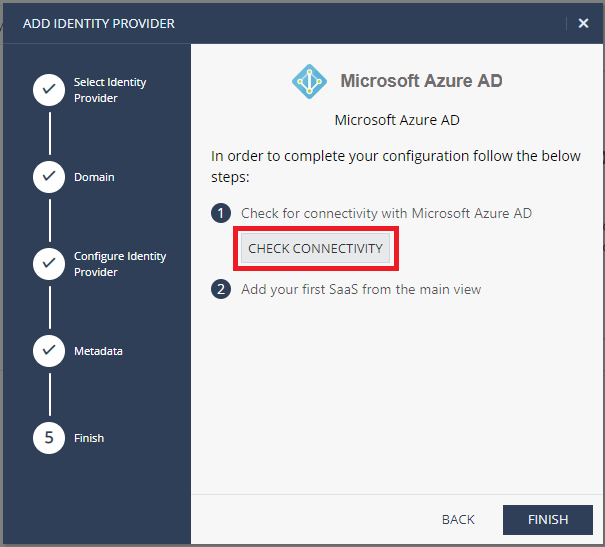Select the Select Identity Provider checkmark circle
605x547 pixels.
pos(49,90)
